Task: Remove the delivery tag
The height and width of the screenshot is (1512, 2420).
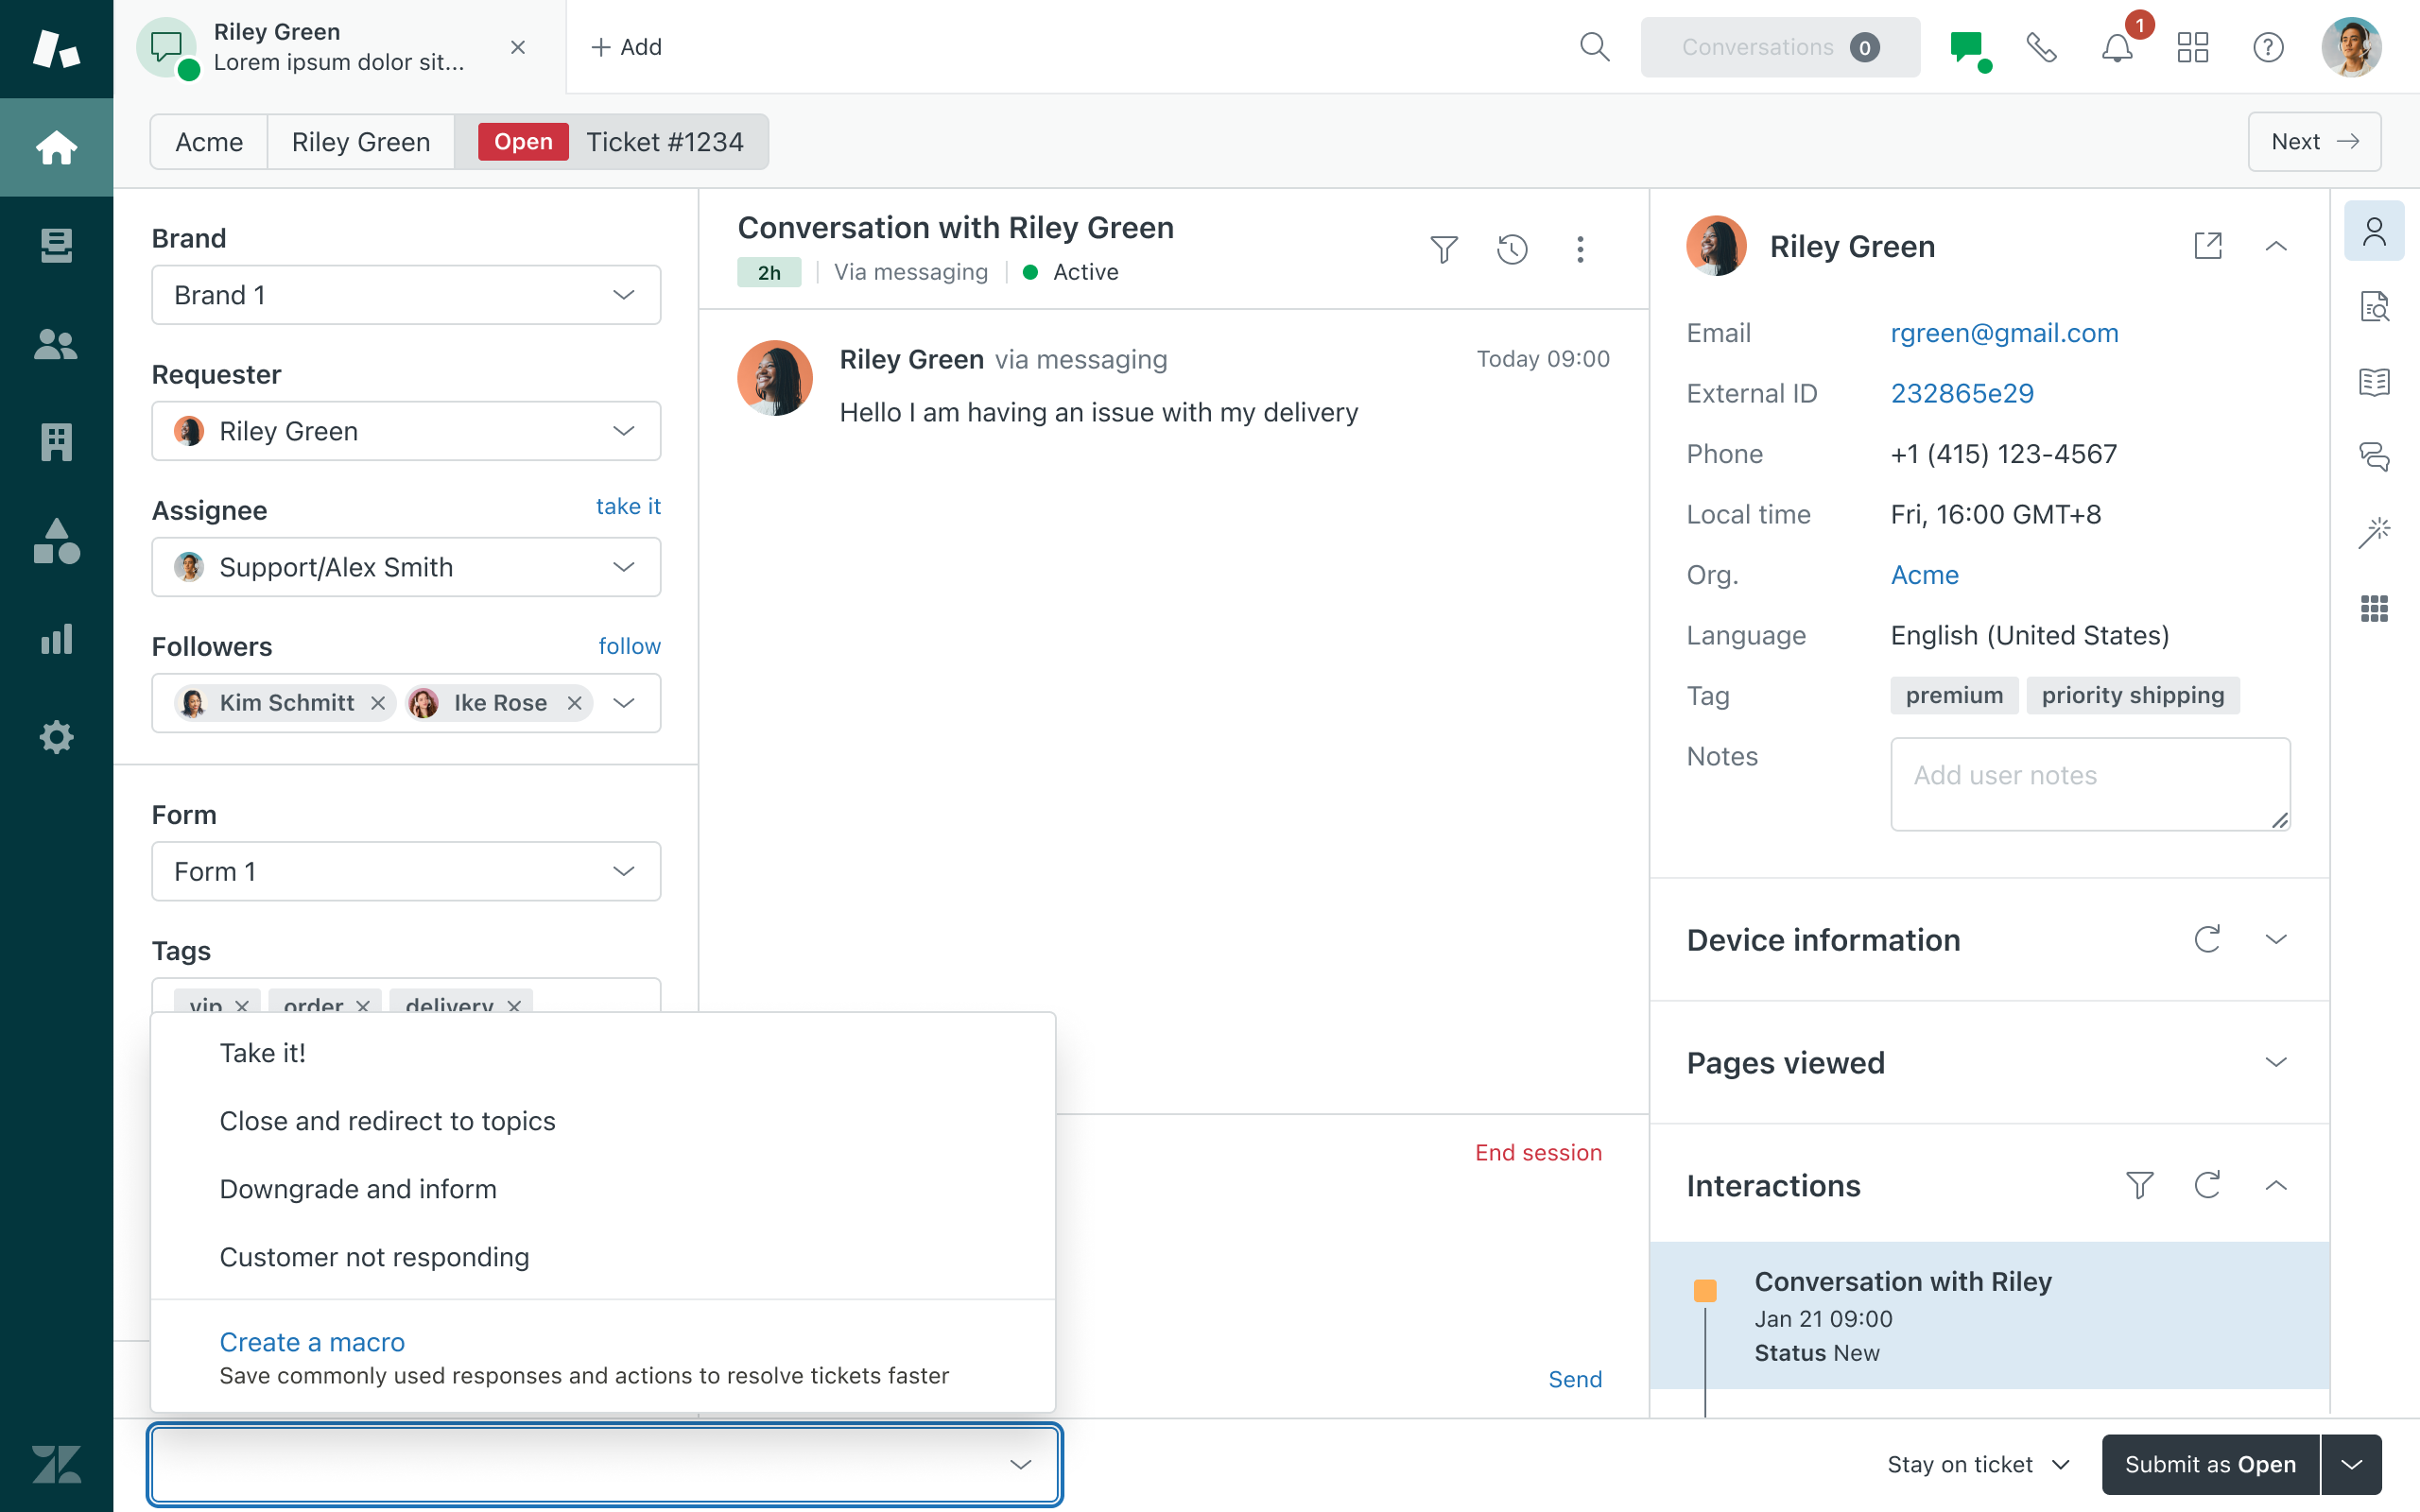Action: coord(514,1004)
